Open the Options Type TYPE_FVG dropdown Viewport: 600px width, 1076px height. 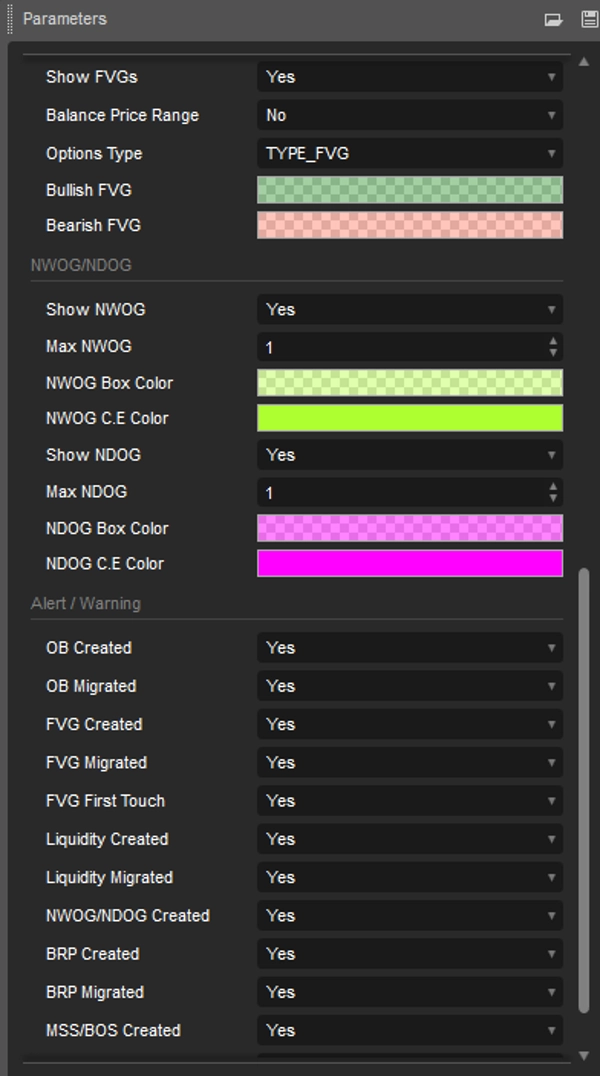click(409, 153)
